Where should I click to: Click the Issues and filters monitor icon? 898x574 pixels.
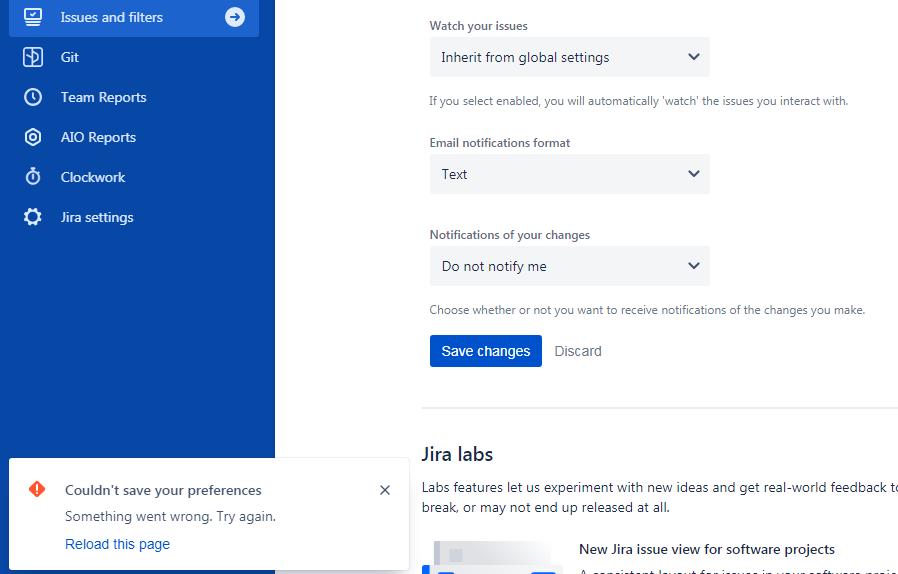tap(33, 17)
